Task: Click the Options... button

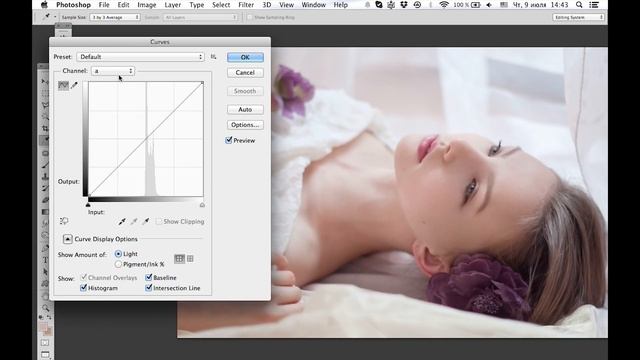Action: coord(245,125)
